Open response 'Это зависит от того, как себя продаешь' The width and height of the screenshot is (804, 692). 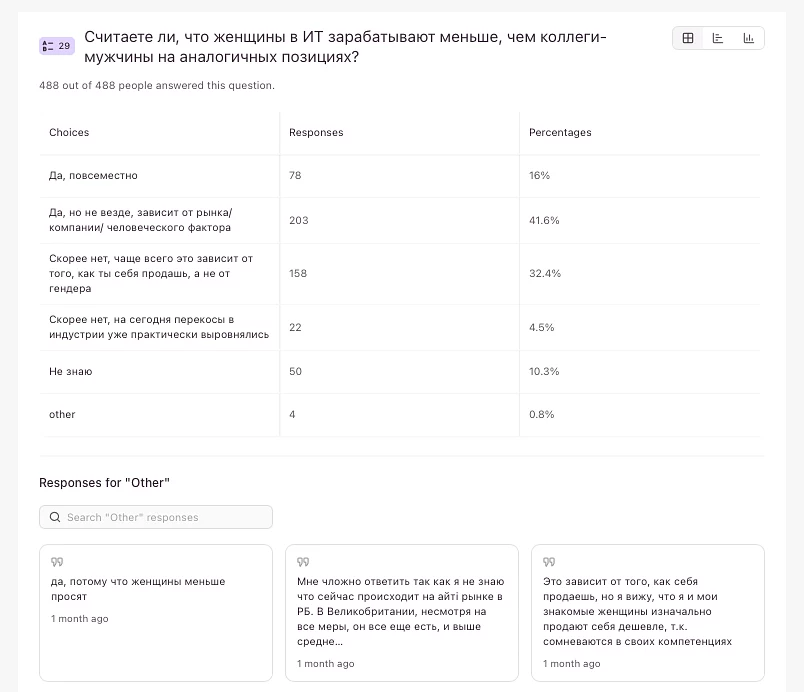[x=647, y=612]
